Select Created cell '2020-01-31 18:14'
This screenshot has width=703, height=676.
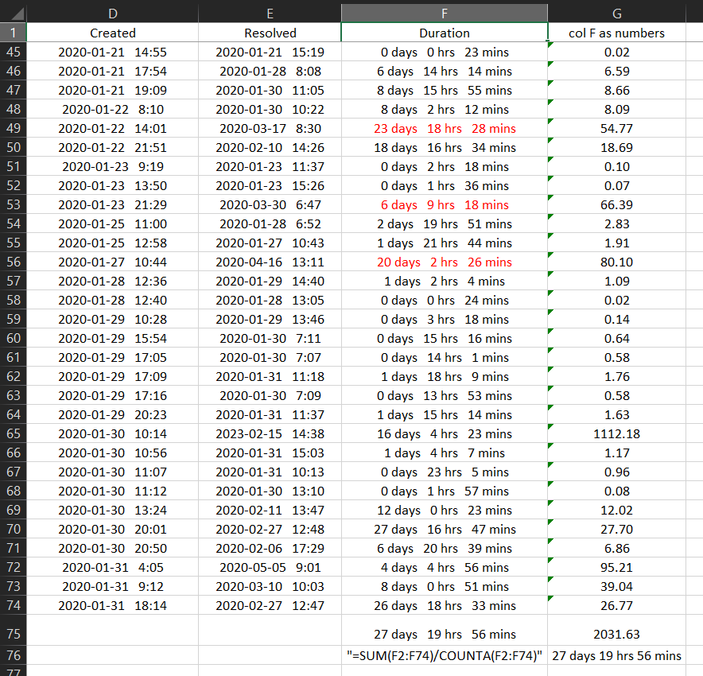click(x=113, y=605)
